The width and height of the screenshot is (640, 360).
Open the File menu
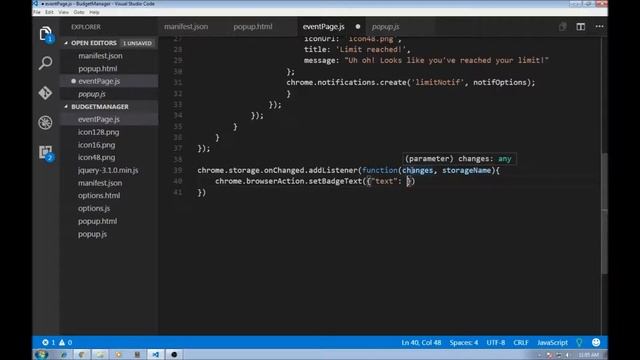(37, 12)
